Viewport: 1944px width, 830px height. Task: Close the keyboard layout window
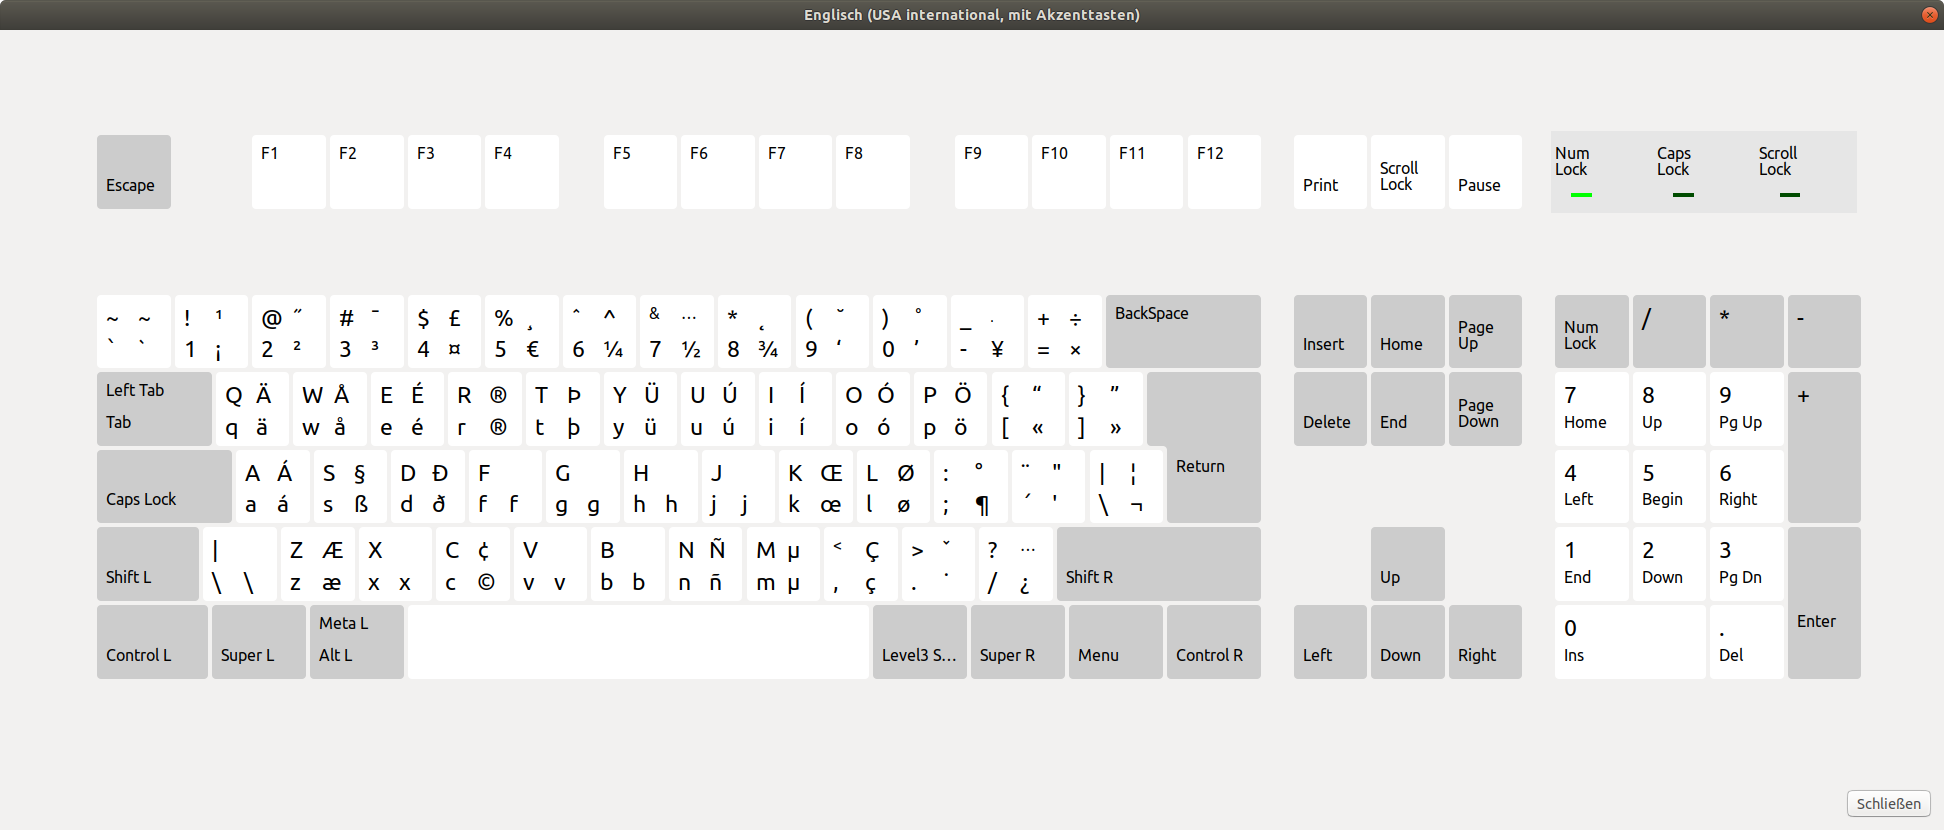(1929, 15)
